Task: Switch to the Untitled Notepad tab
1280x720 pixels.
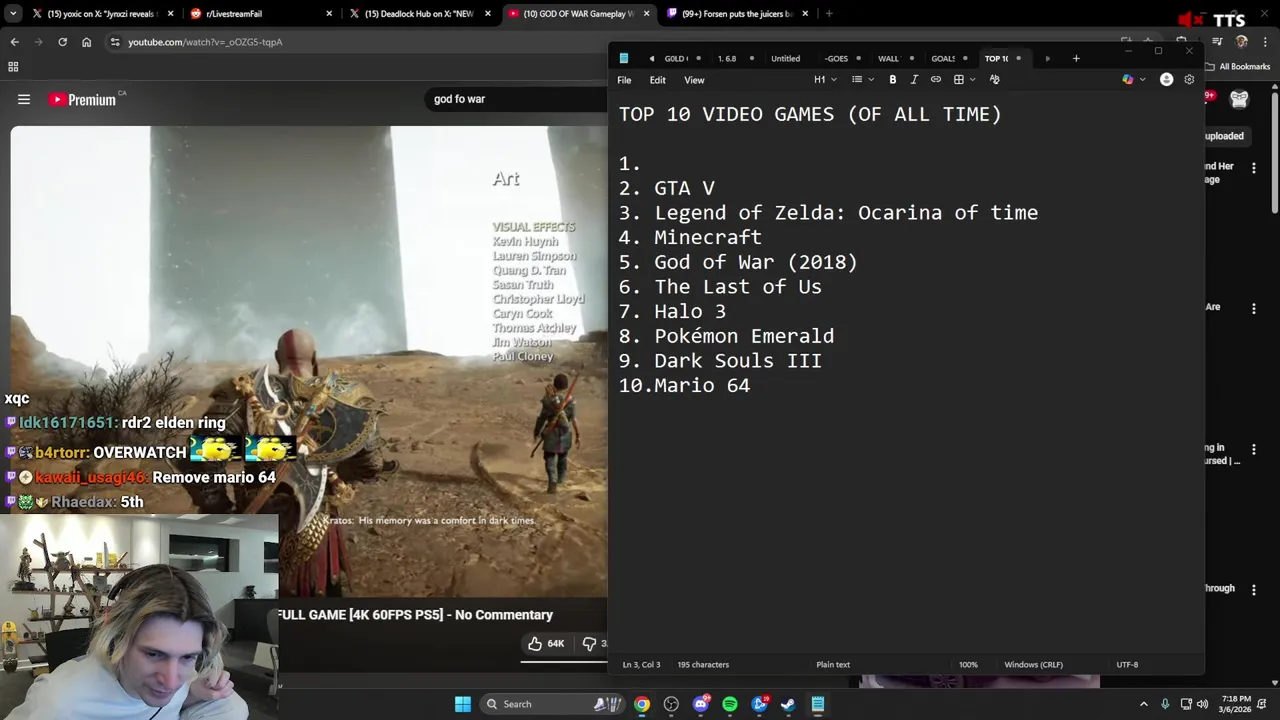Action: click(x=785, y=59)
